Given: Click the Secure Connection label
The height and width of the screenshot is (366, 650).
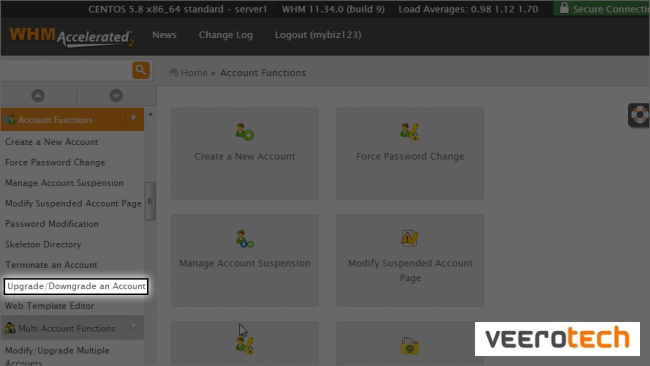Looking at the screenshot, I should [611, 9].
